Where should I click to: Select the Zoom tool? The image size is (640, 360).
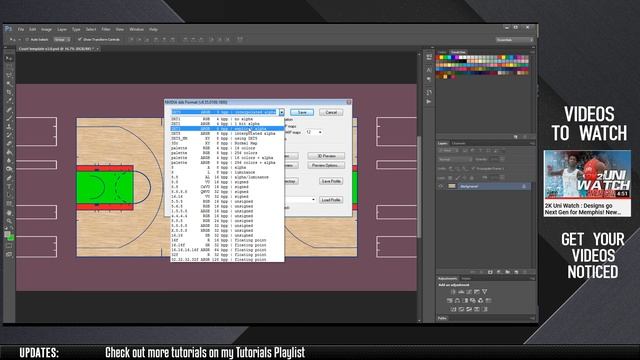pyautogui.click(x=9, y=221)
